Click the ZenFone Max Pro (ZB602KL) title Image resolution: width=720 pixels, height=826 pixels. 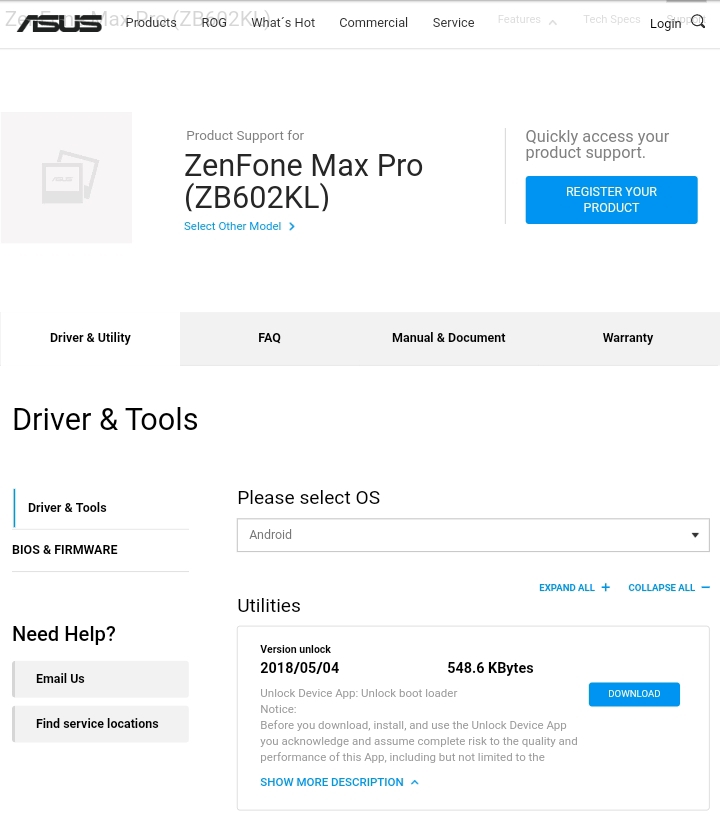pos(303,181)
